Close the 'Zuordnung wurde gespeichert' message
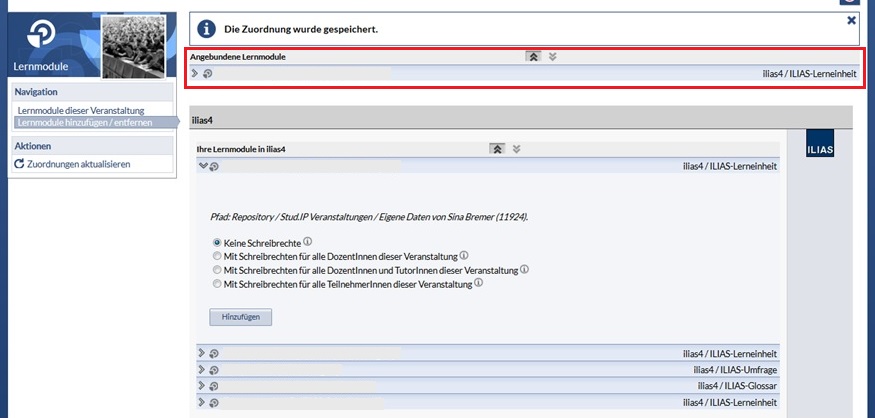This screenshot has height=418, width=875. (x=851, y=20)
